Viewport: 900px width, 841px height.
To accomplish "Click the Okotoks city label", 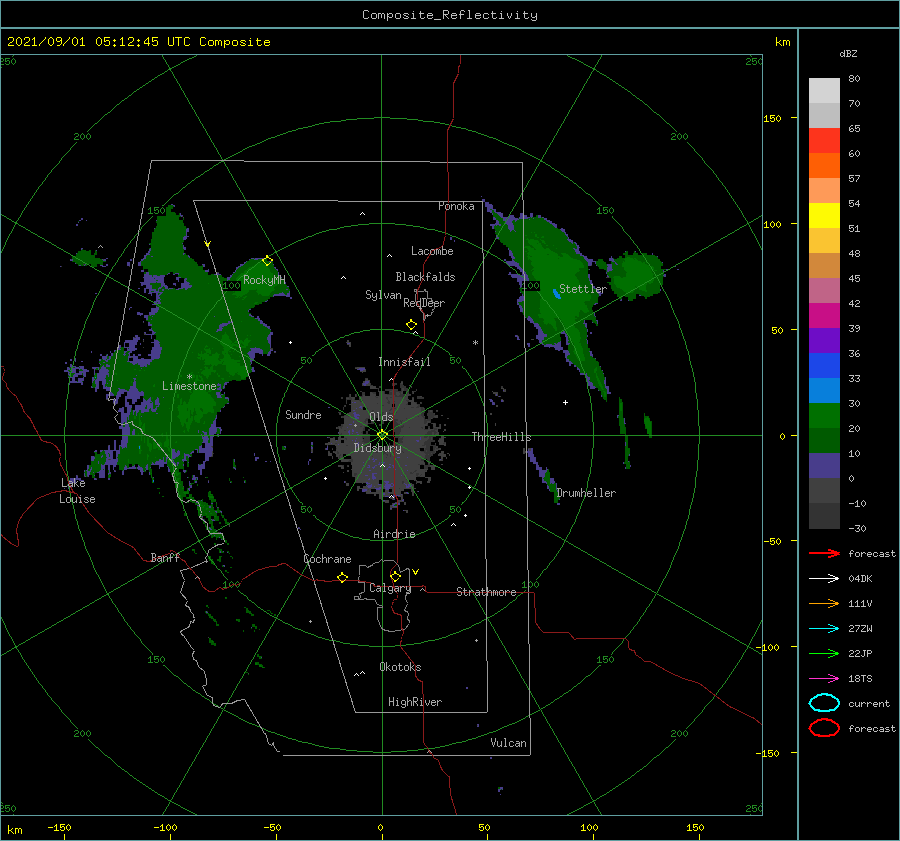I will point(400,667).
